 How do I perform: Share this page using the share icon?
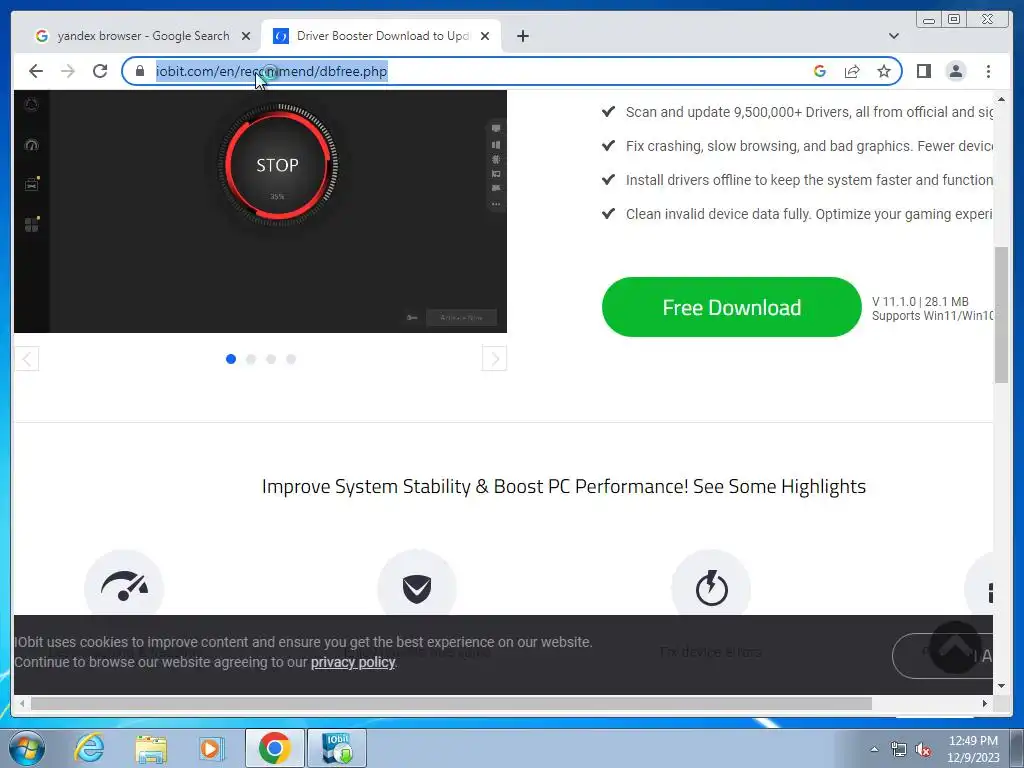[852, 71]
